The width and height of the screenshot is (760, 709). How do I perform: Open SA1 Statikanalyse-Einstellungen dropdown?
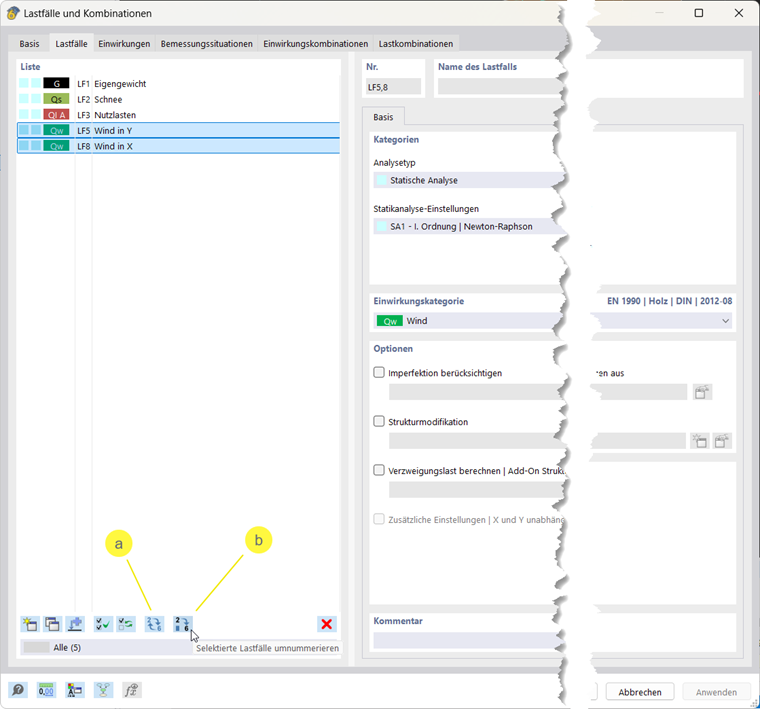[x=468, y=226]
